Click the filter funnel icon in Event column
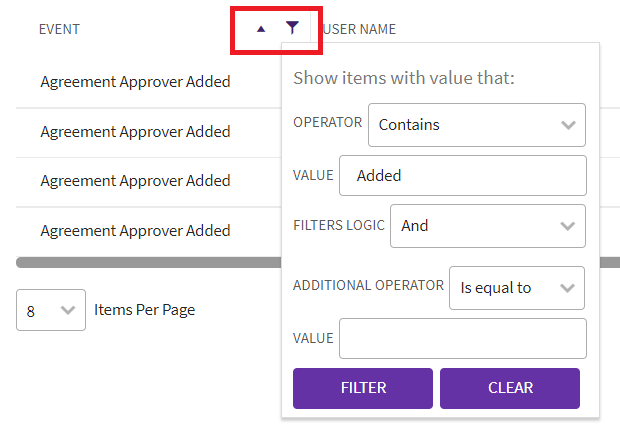This screenshot has width=620, height=444. [291, 28]
